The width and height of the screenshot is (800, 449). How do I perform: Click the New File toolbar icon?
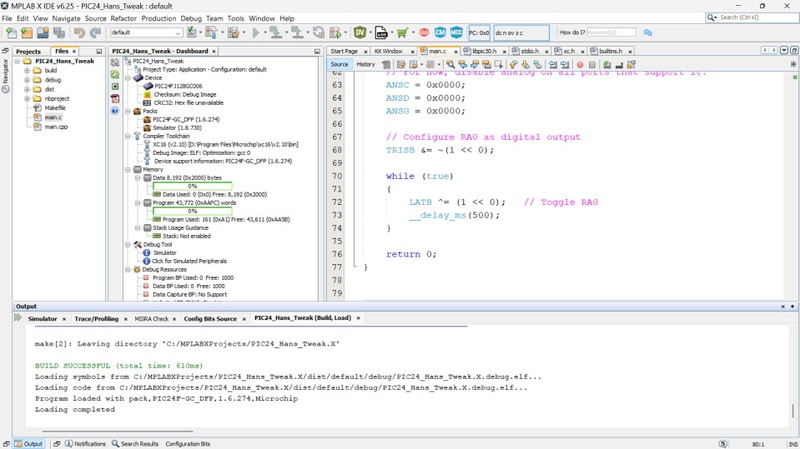tap(11, 33)
